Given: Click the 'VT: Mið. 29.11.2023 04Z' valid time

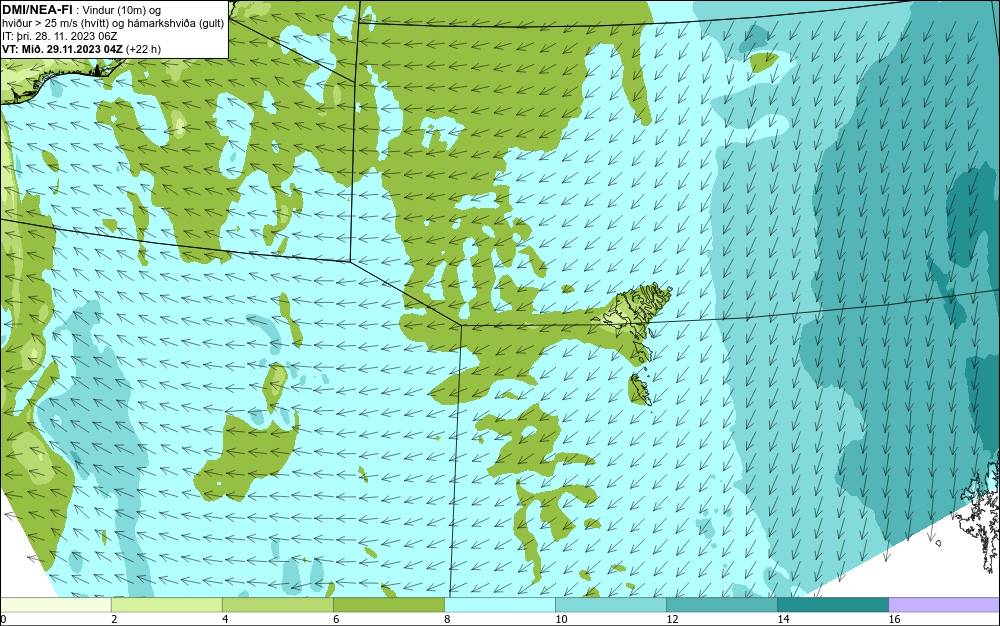Looking at the screenshot, I should pyautogui.click(x=62, y=49).
